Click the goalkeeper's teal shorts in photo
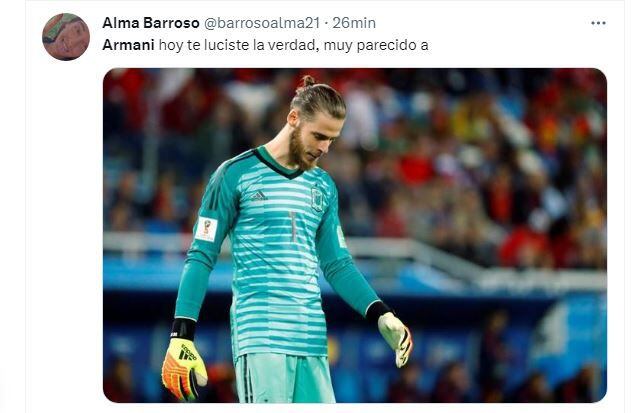 point(285,378)
